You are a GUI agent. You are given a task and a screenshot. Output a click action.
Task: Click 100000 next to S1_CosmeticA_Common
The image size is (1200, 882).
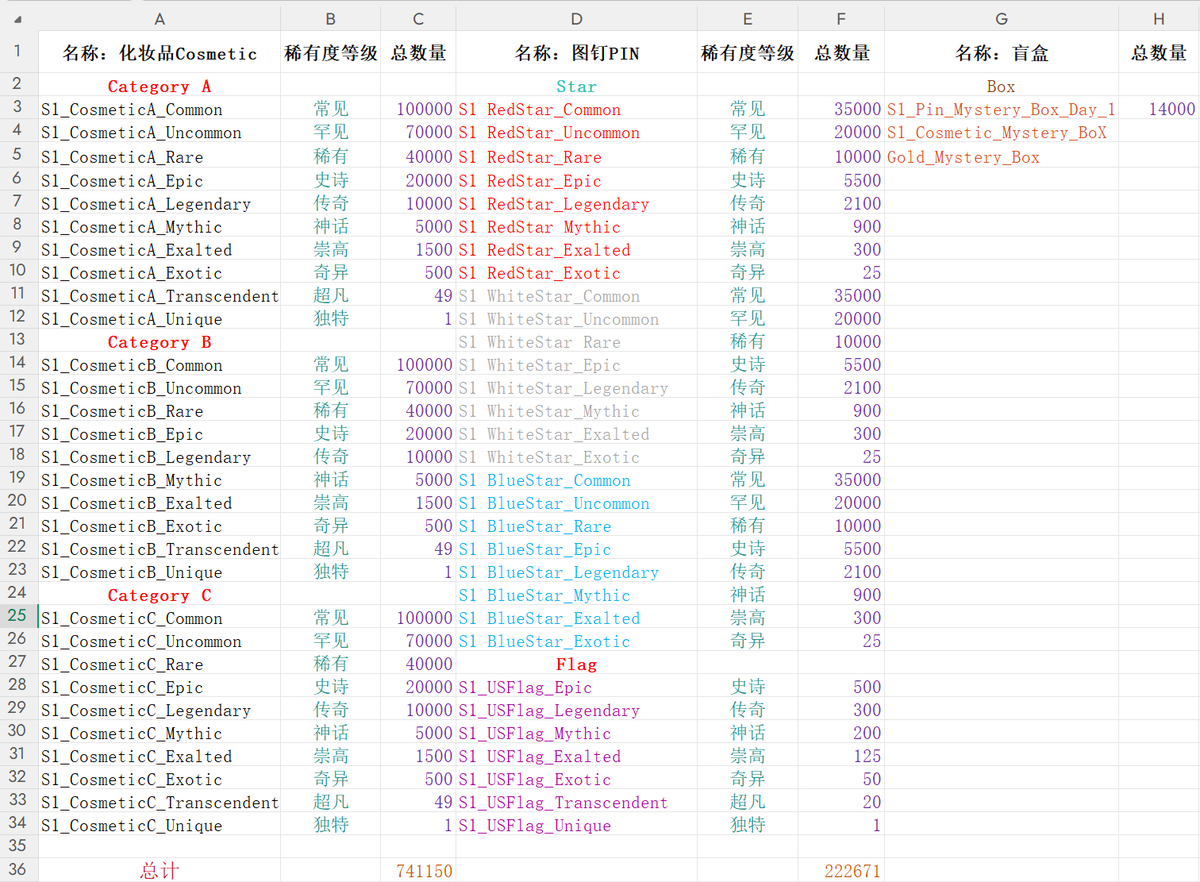tap(418, 110)
